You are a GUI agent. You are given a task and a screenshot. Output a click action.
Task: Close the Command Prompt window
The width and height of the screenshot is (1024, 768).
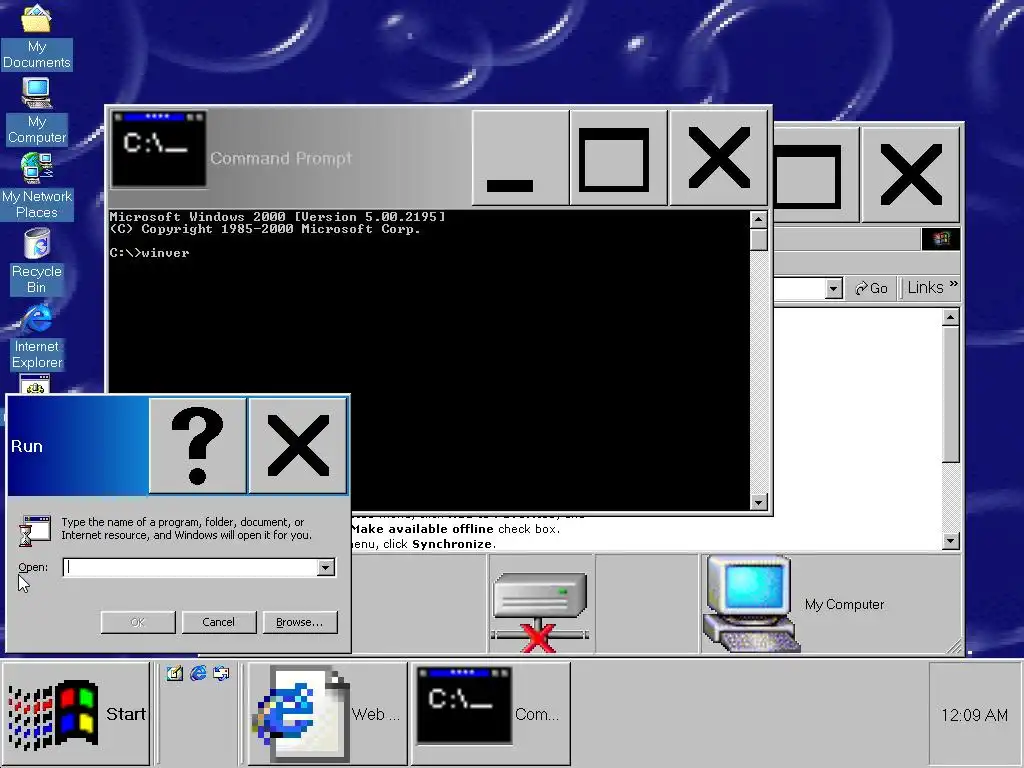[718, 157]
